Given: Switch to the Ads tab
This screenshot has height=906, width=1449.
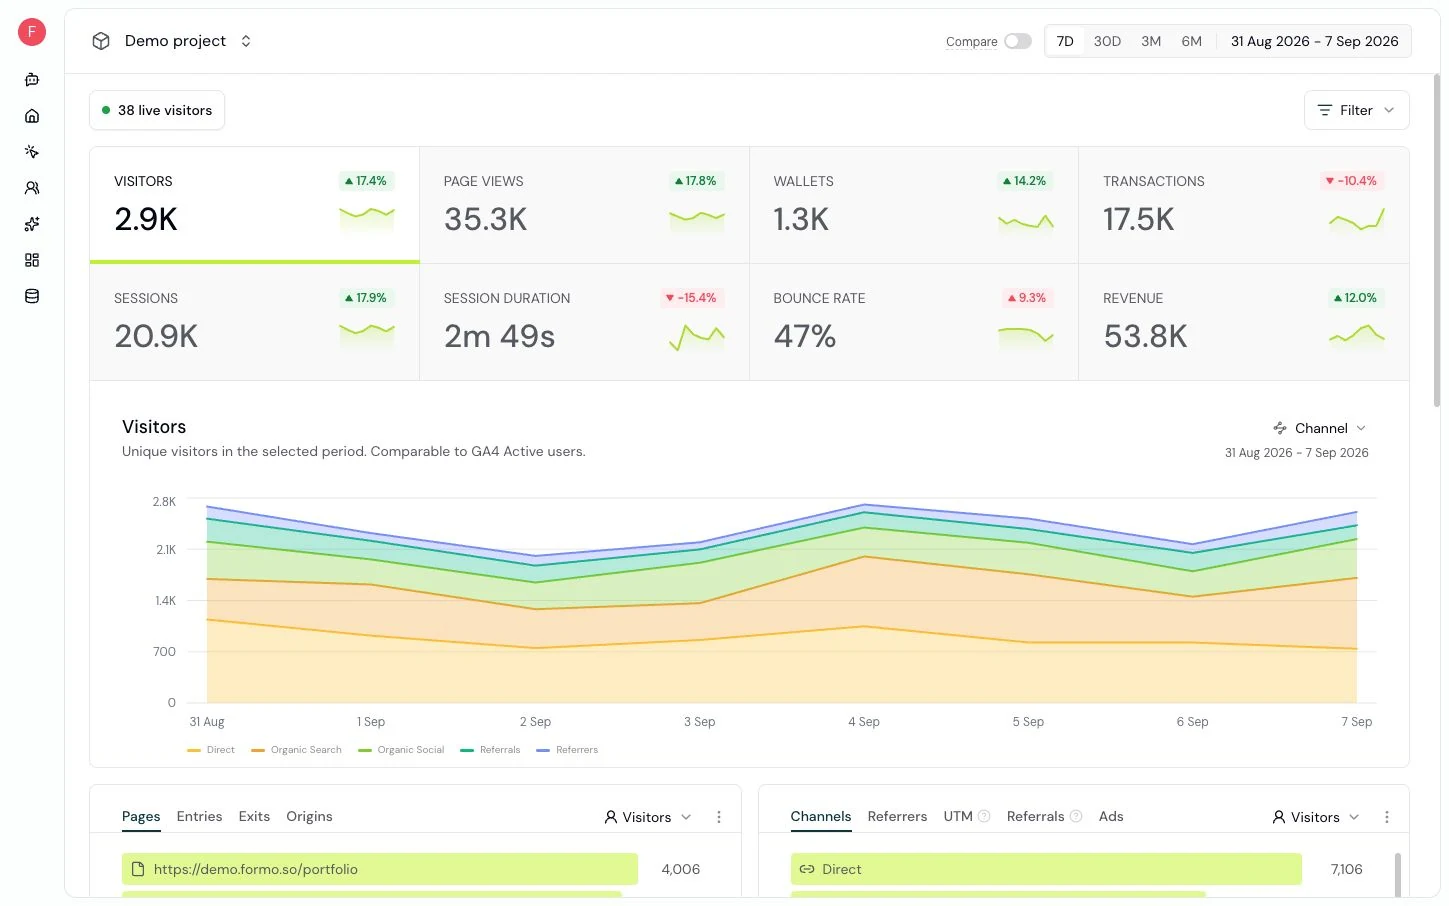Looking at the screenshot, I should [1111, 816].
